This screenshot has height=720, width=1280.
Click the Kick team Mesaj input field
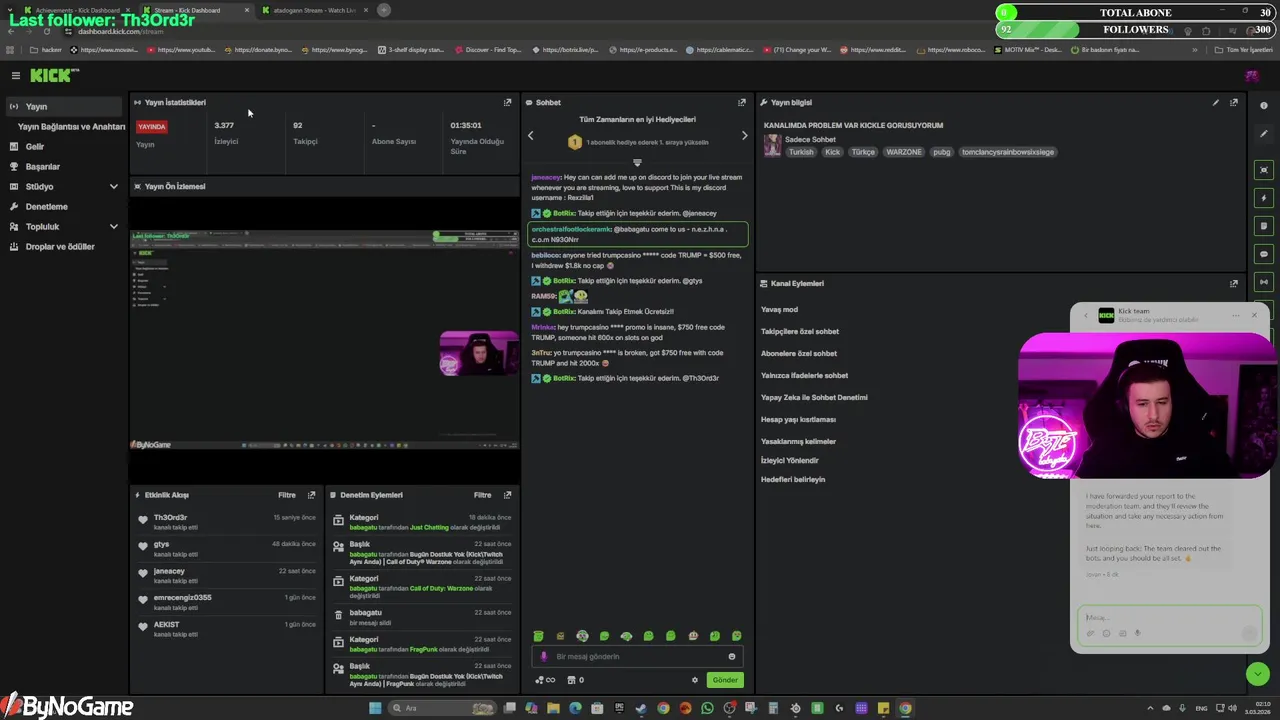pos(1168,618)
